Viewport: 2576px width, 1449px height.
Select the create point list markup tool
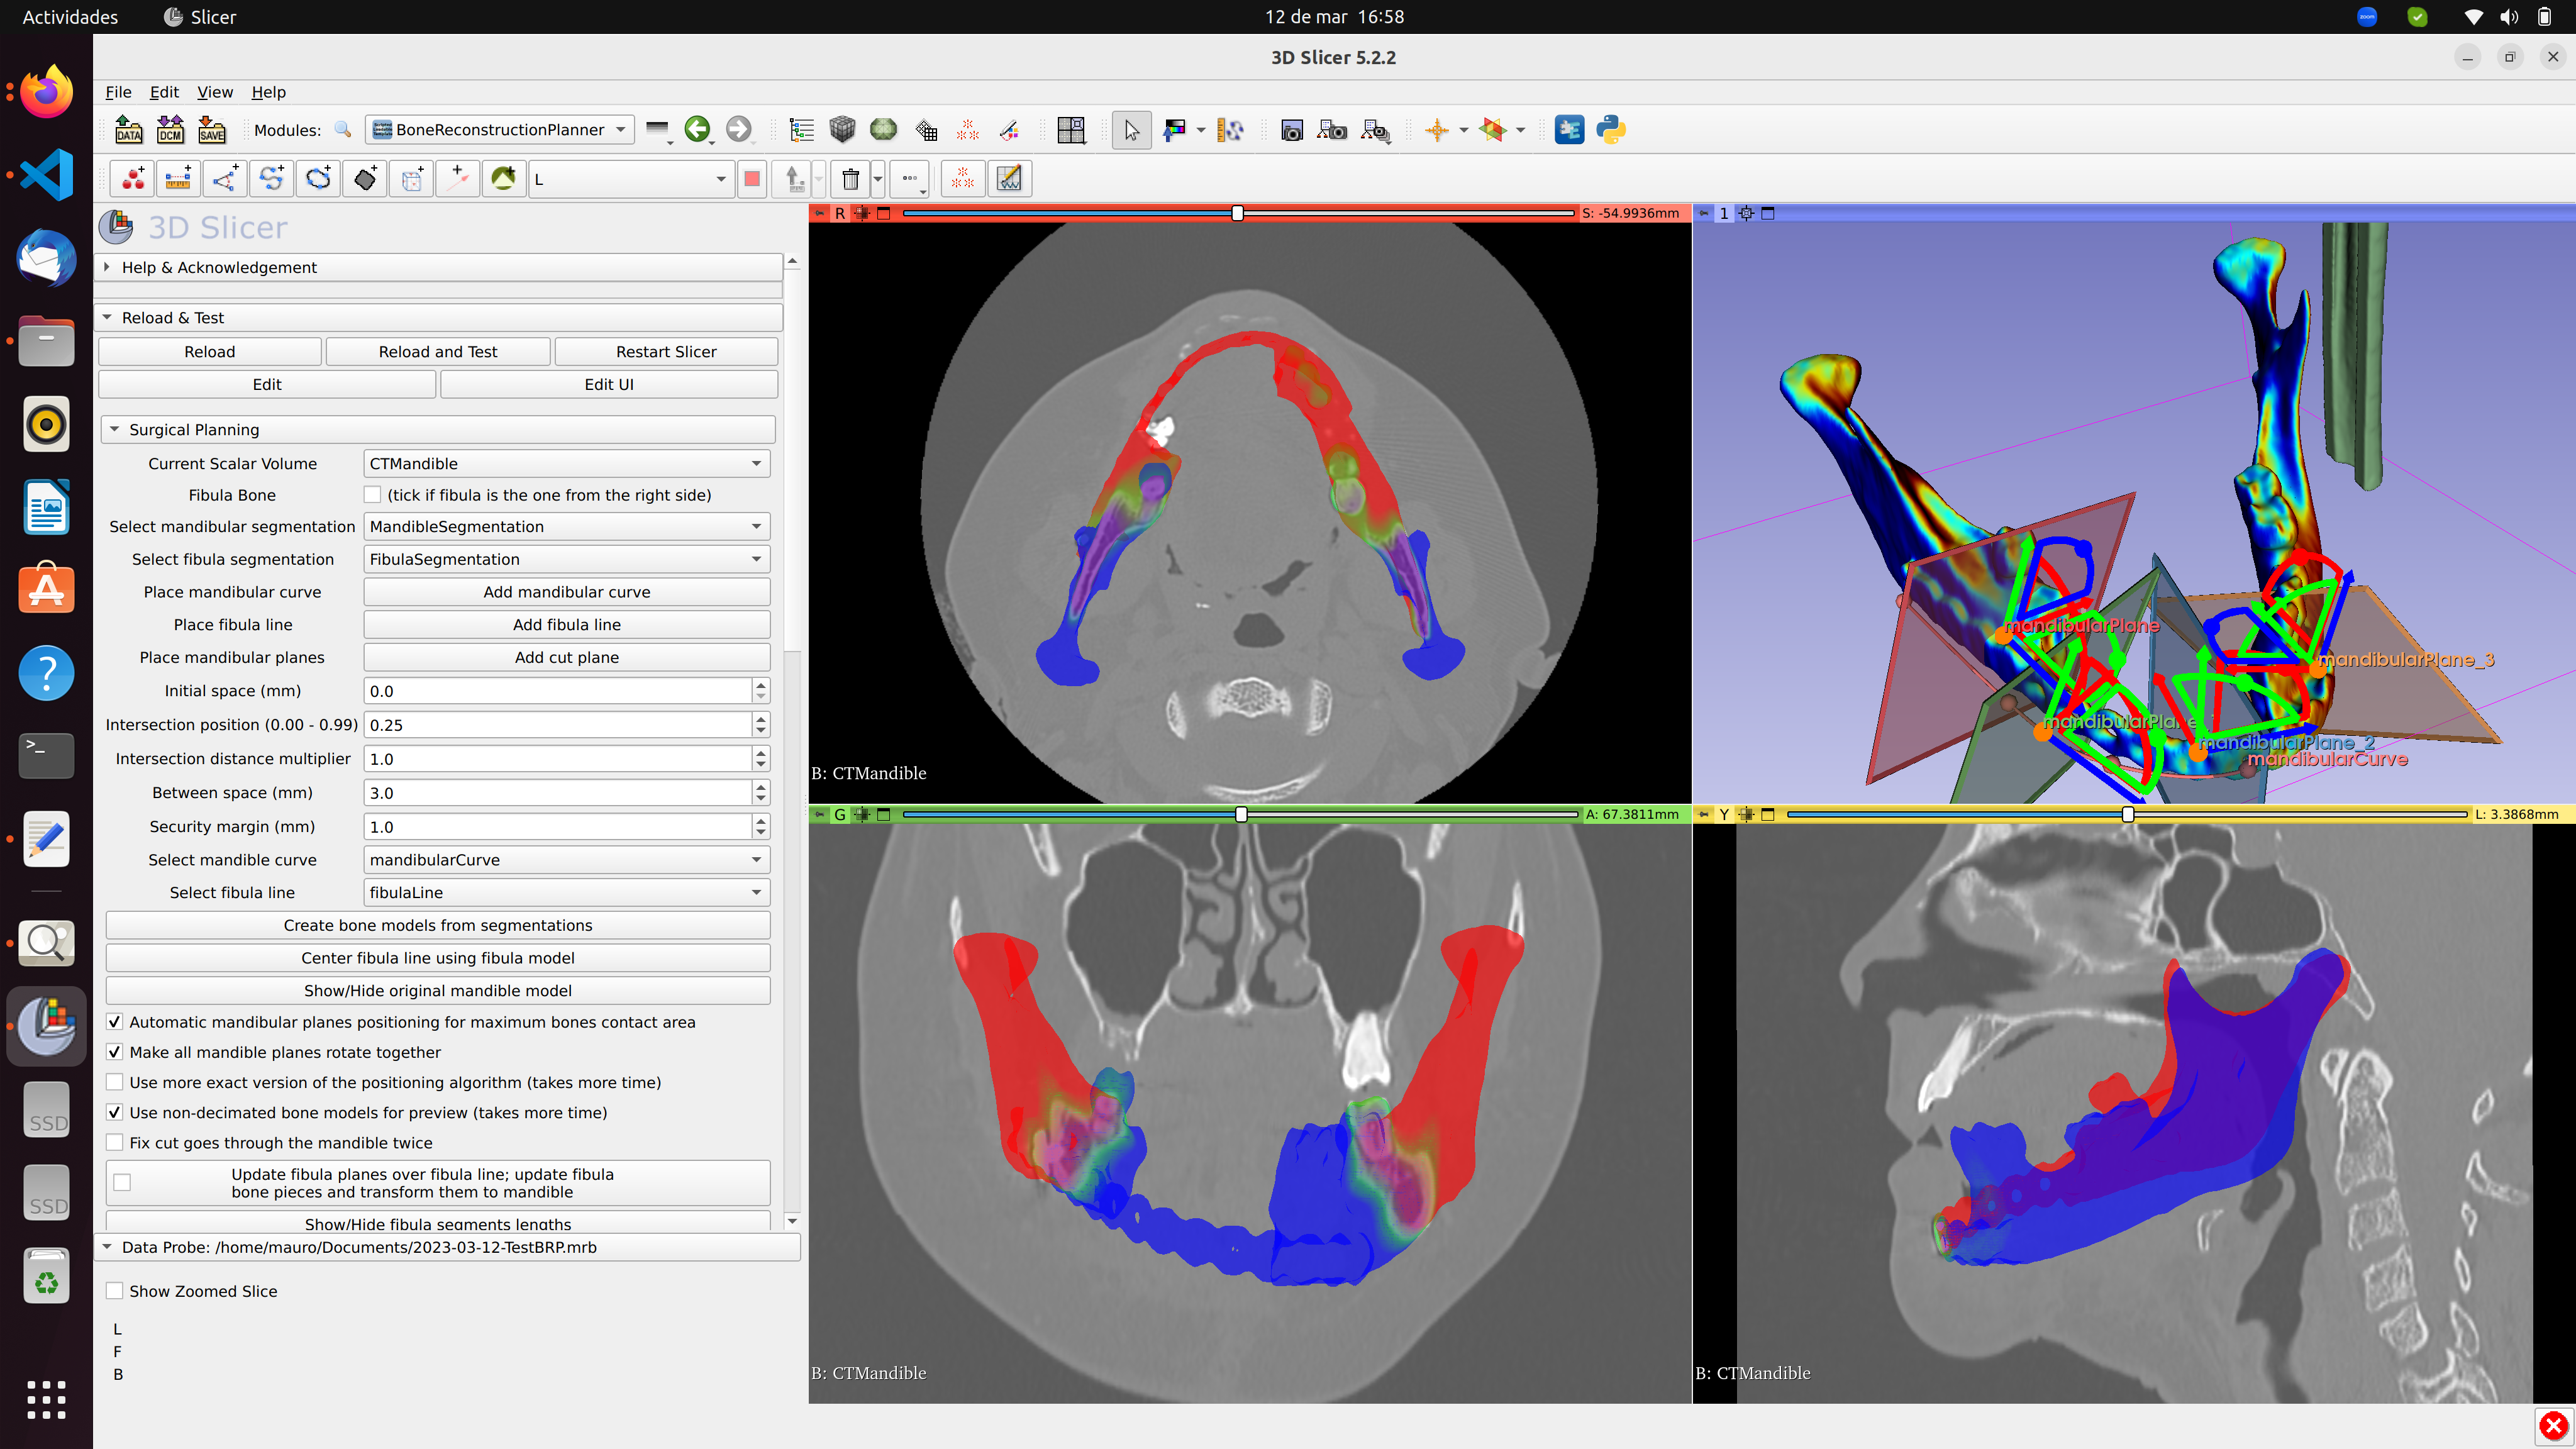132,179
